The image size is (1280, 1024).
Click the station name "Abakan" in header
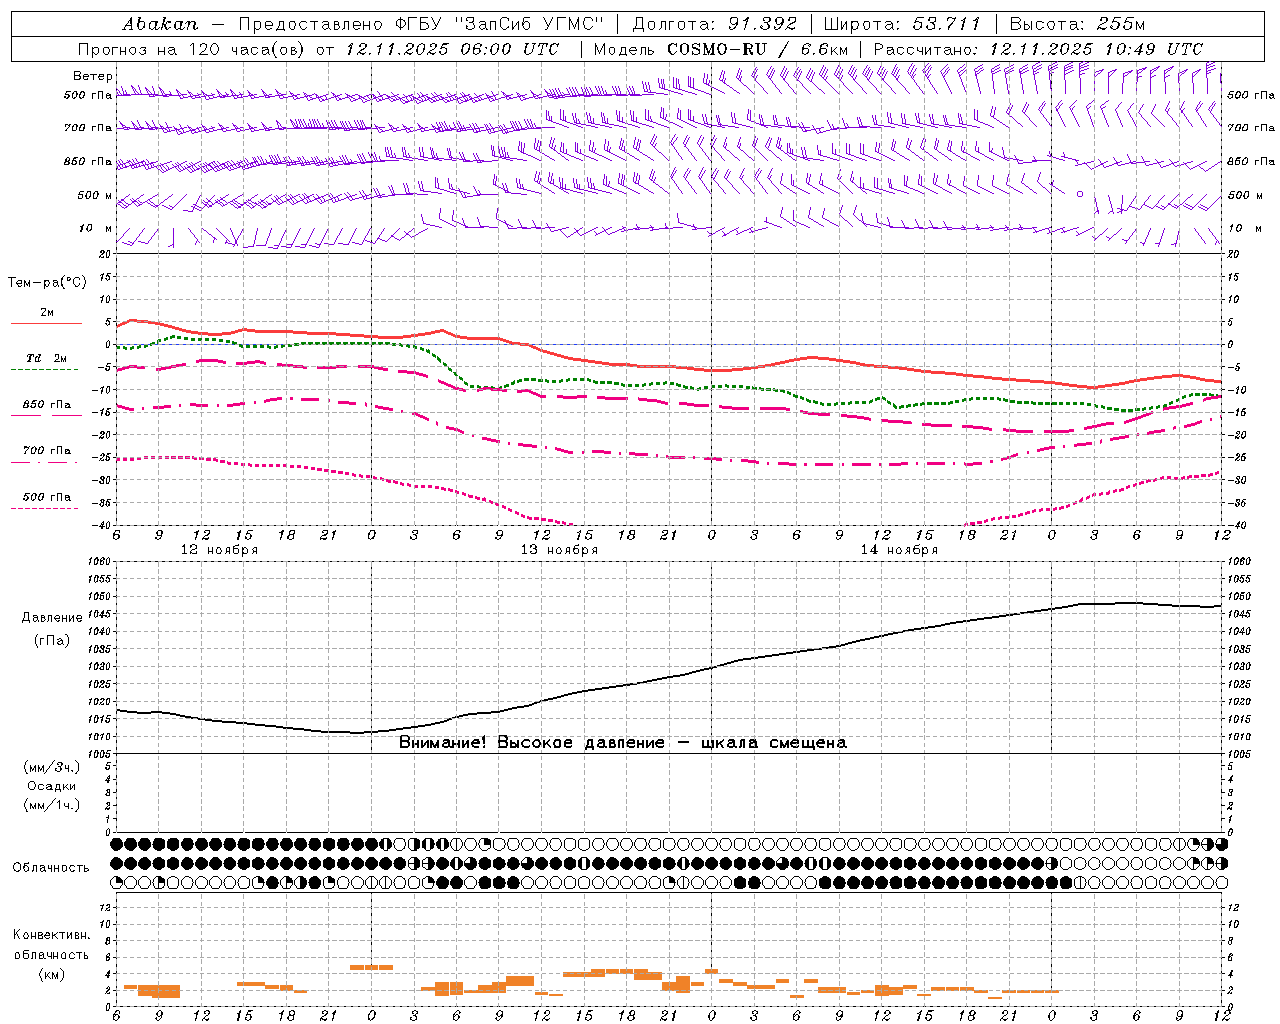coord(160,24)
